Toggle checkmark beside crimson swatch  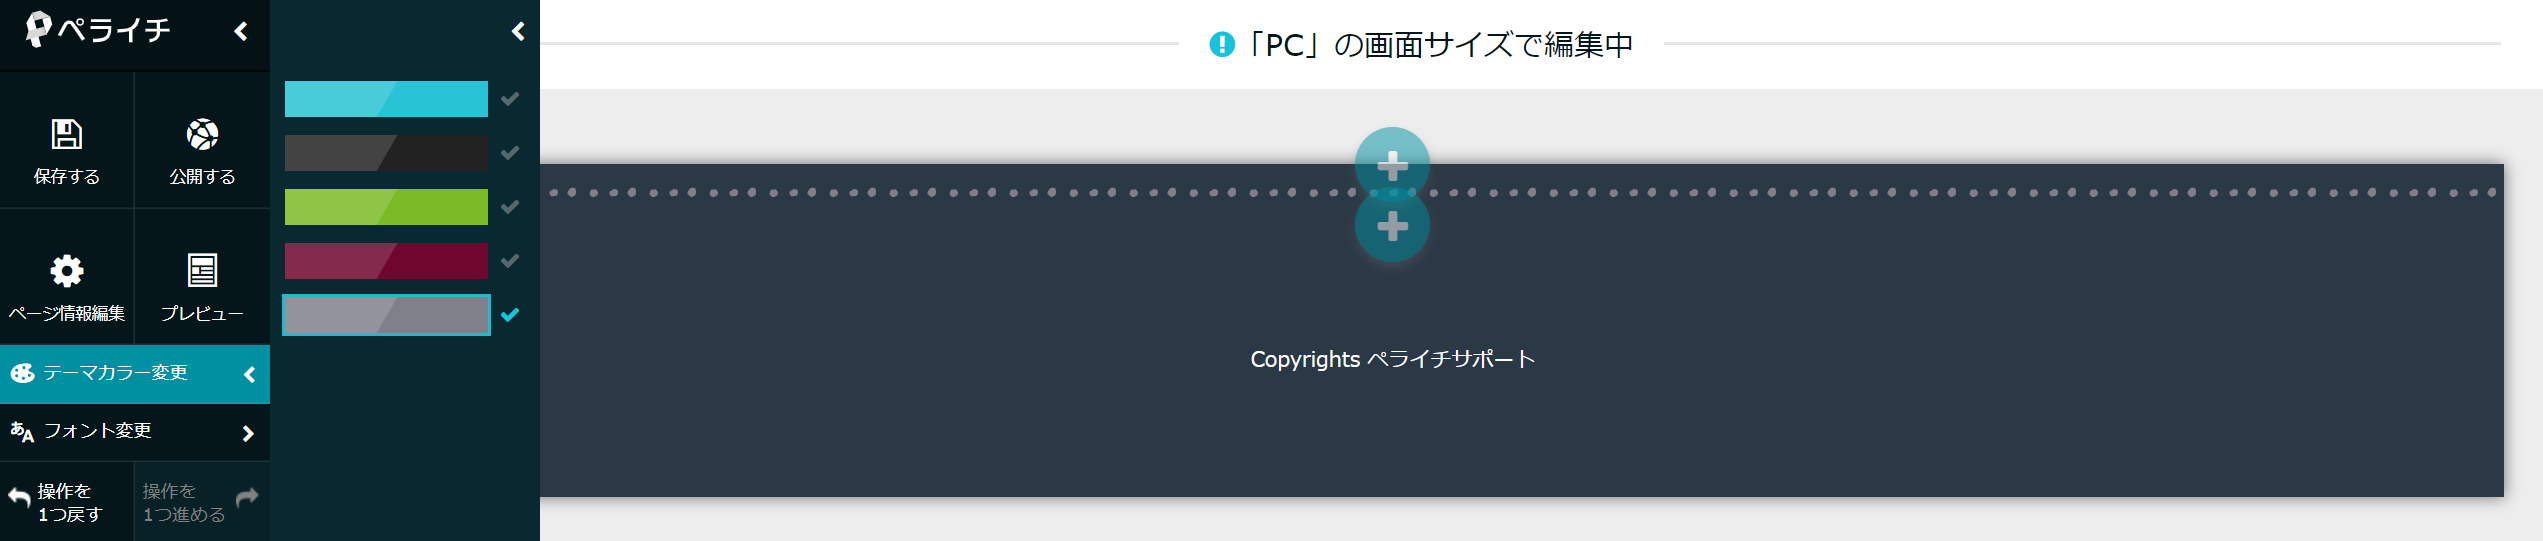[x=510, y=261]
